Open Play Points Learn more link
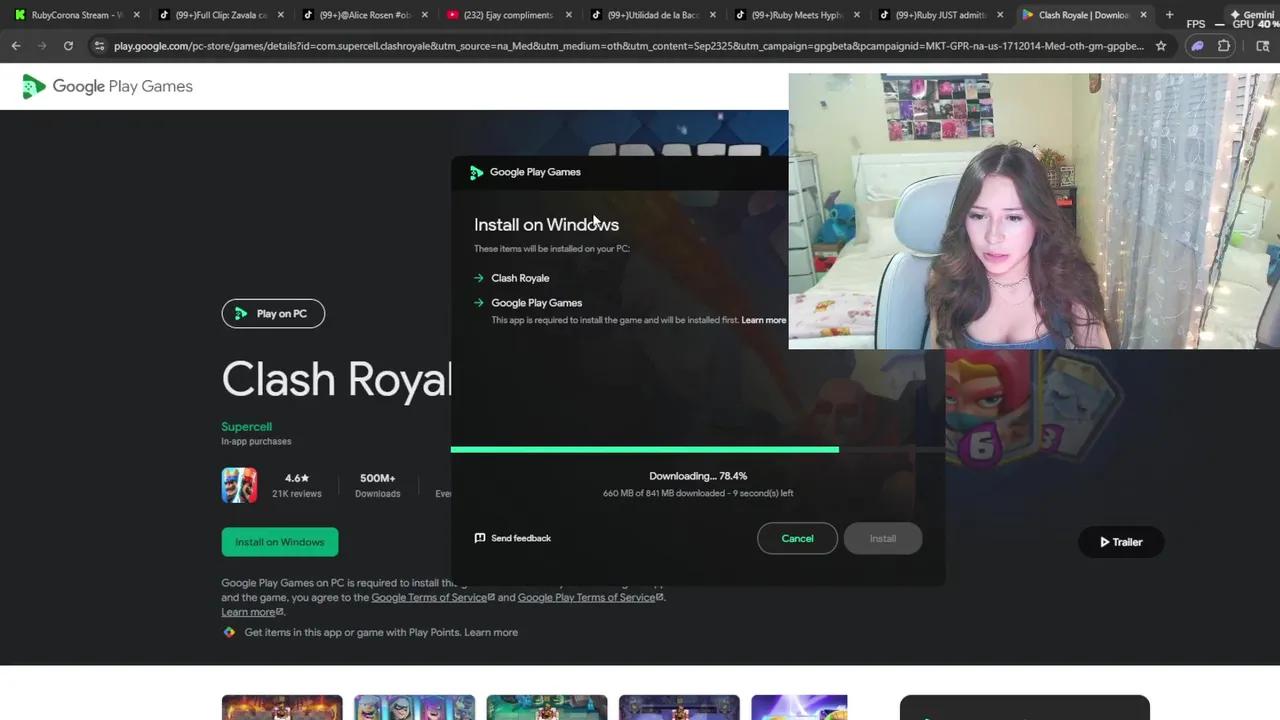1280x720 pixels. tap(491, 632)
